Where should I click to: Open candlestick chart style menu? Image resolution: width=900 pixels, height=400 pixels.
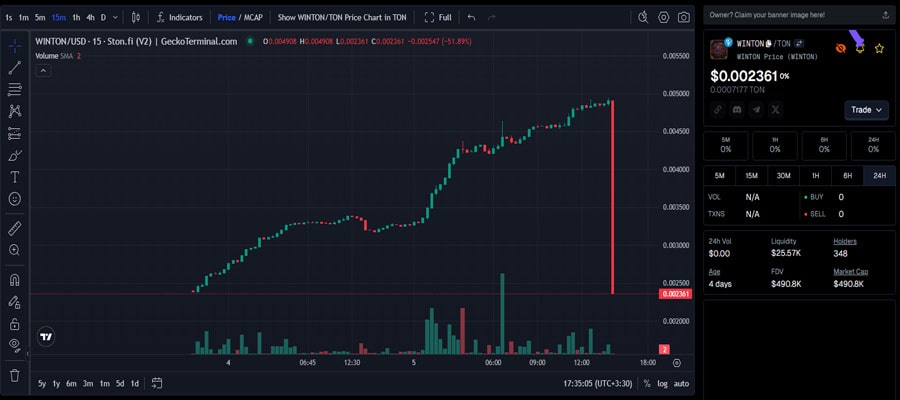(135, 17)
